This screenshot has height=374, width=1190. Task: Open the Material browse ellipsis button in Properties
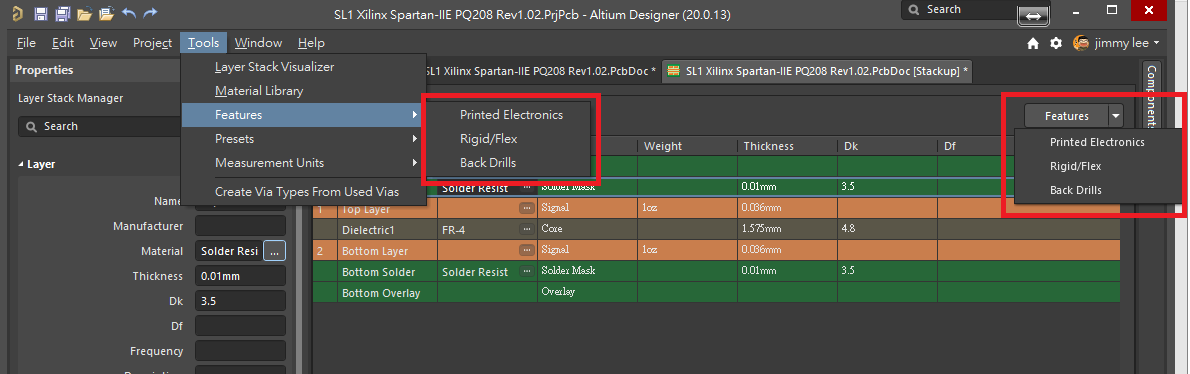275,251
